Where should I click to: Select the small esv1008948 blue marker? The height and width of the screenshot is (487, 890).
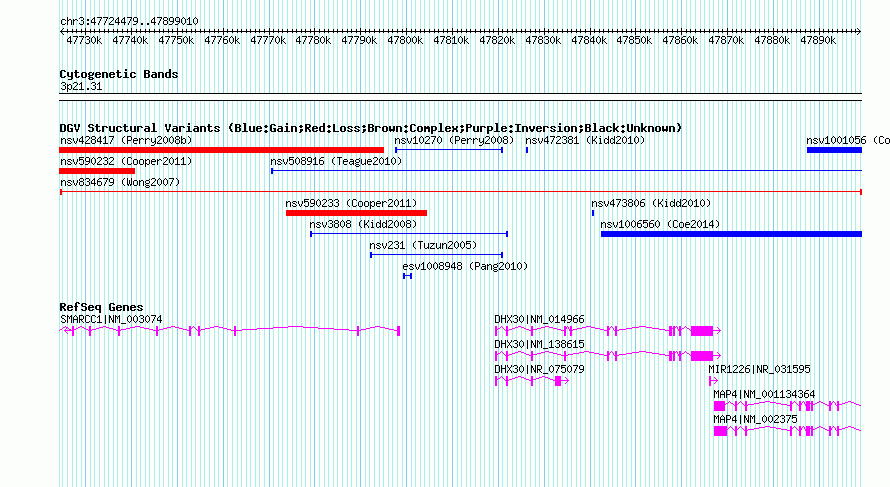(407, 276)
